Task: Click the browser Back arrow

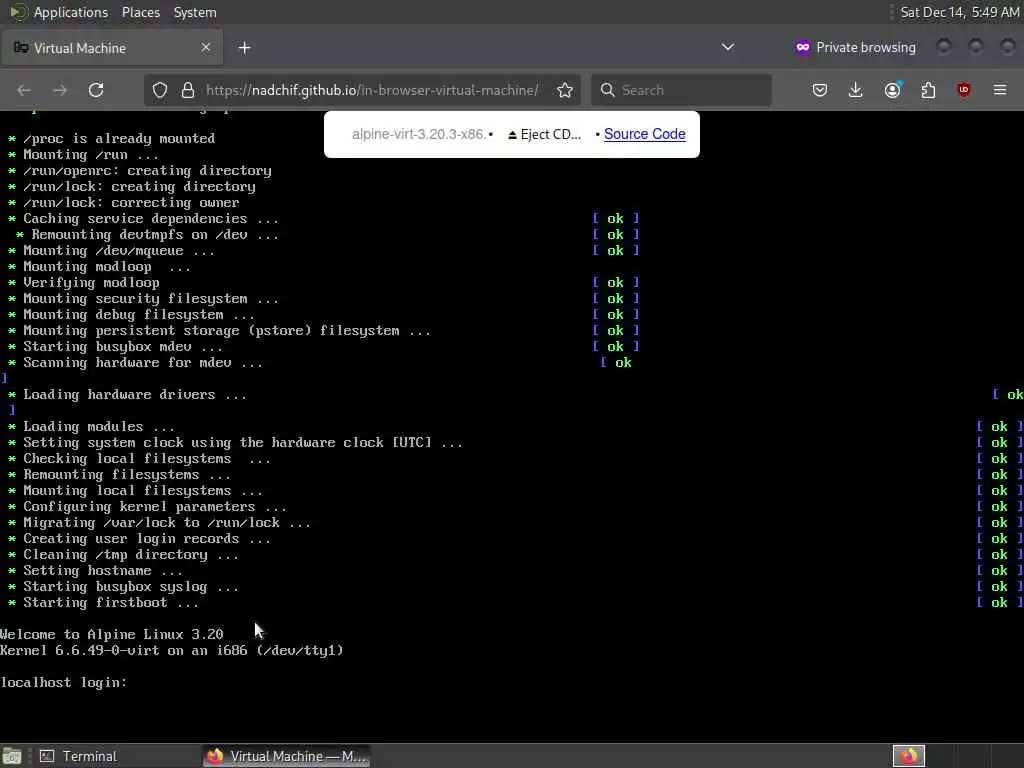Action: point(24,90)
